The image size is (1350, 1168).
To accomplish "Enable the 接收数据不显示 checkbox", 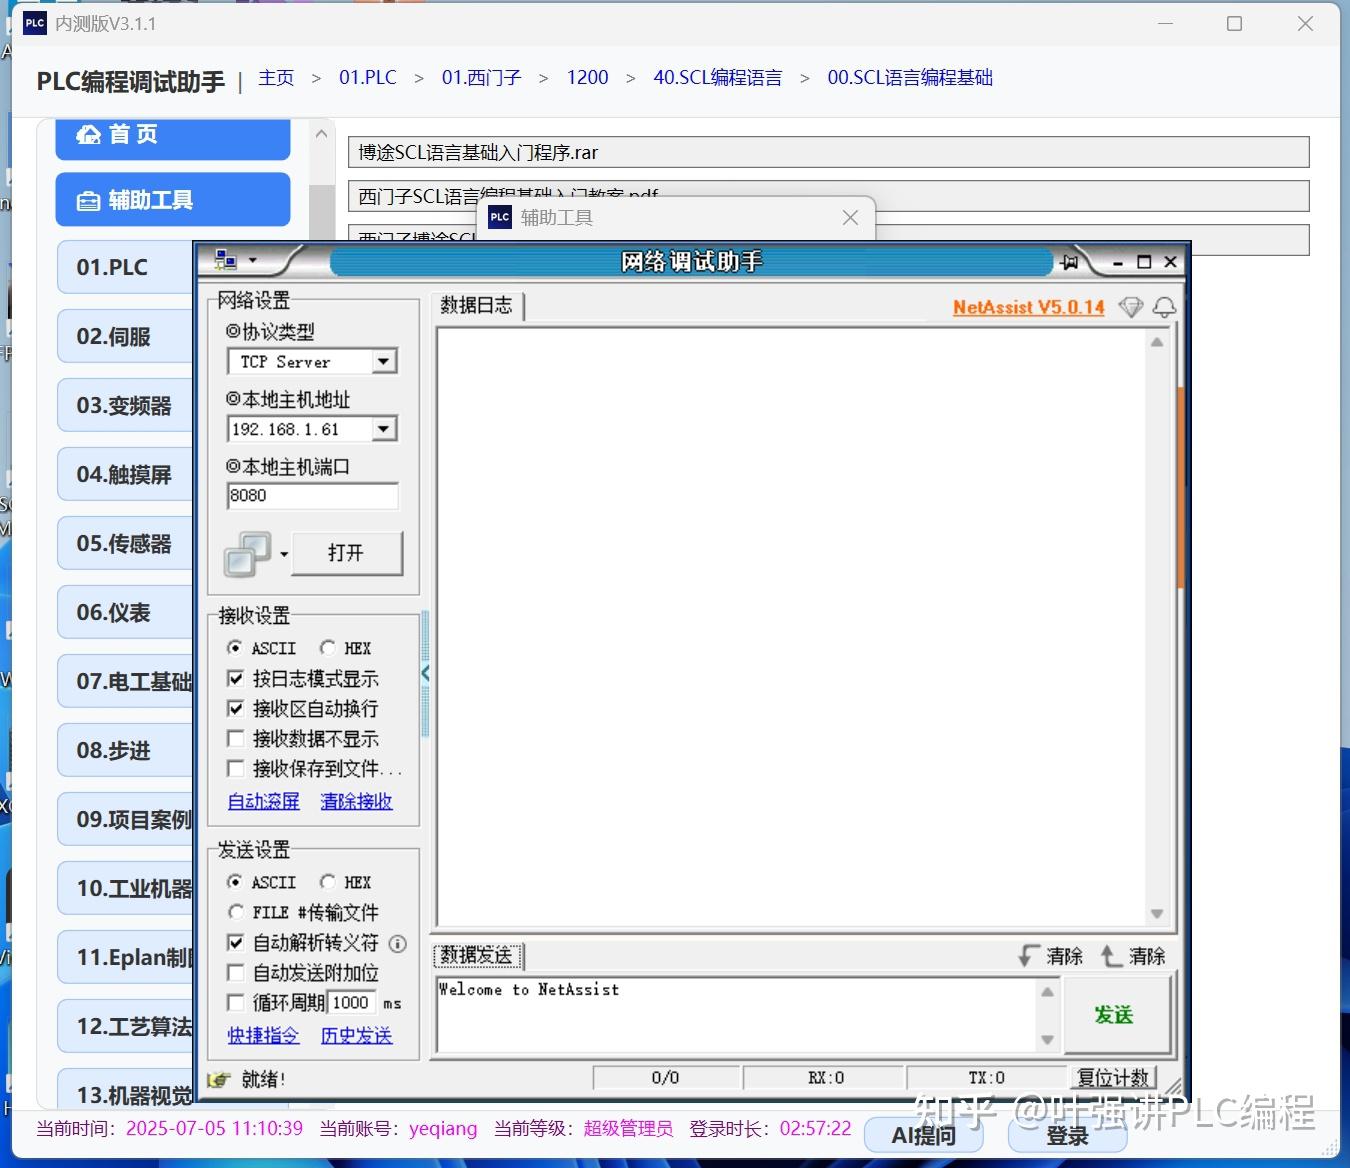I will (x=235, y=739).
